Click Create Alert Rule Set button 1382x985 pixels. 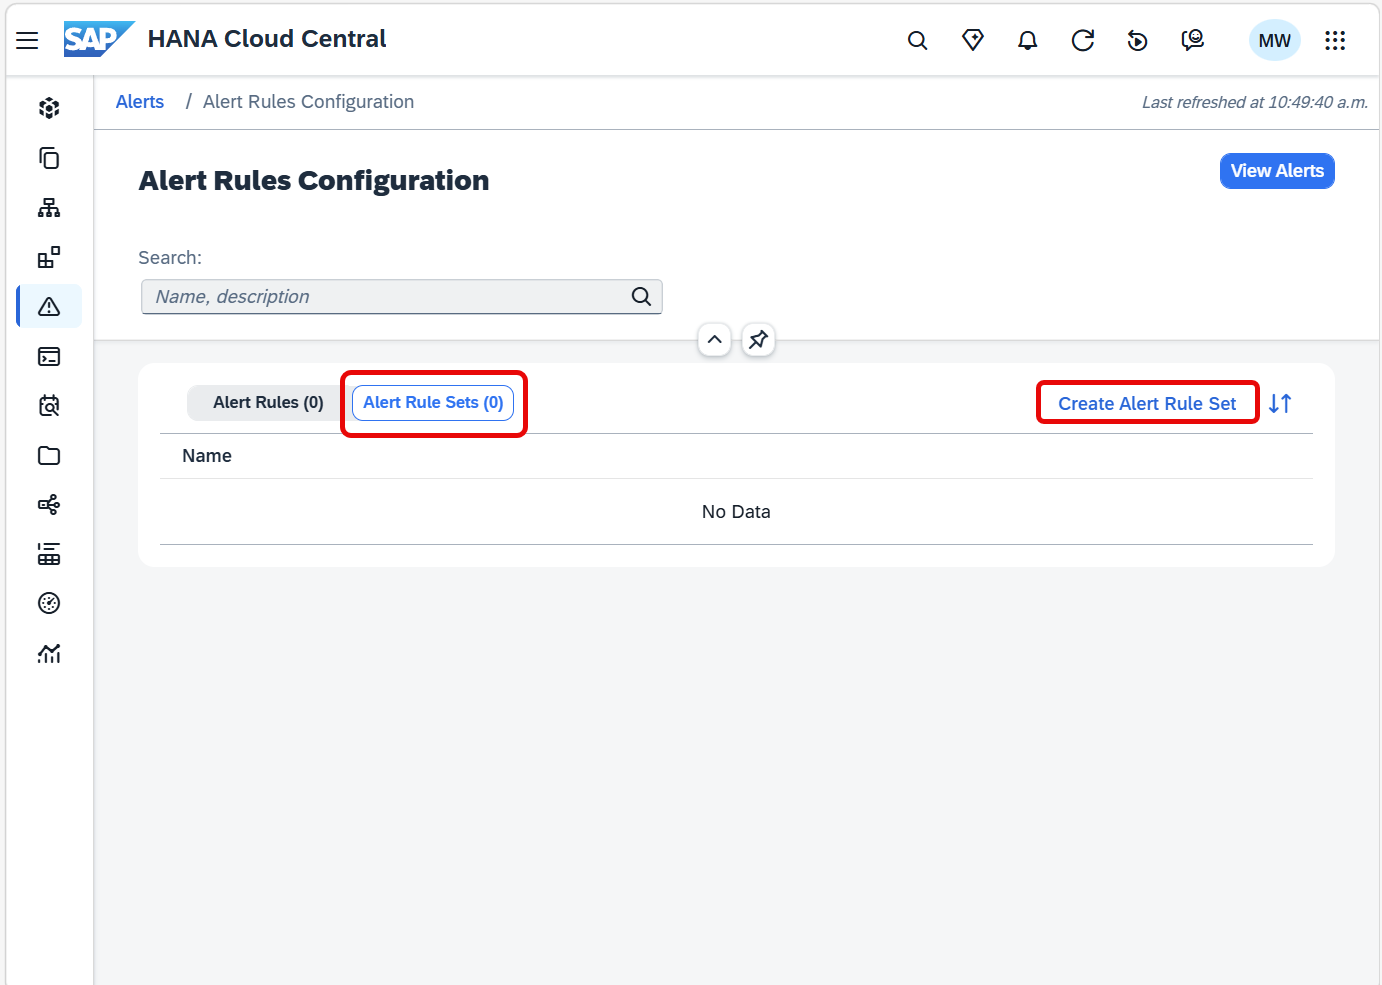(x=1147, y=403)
